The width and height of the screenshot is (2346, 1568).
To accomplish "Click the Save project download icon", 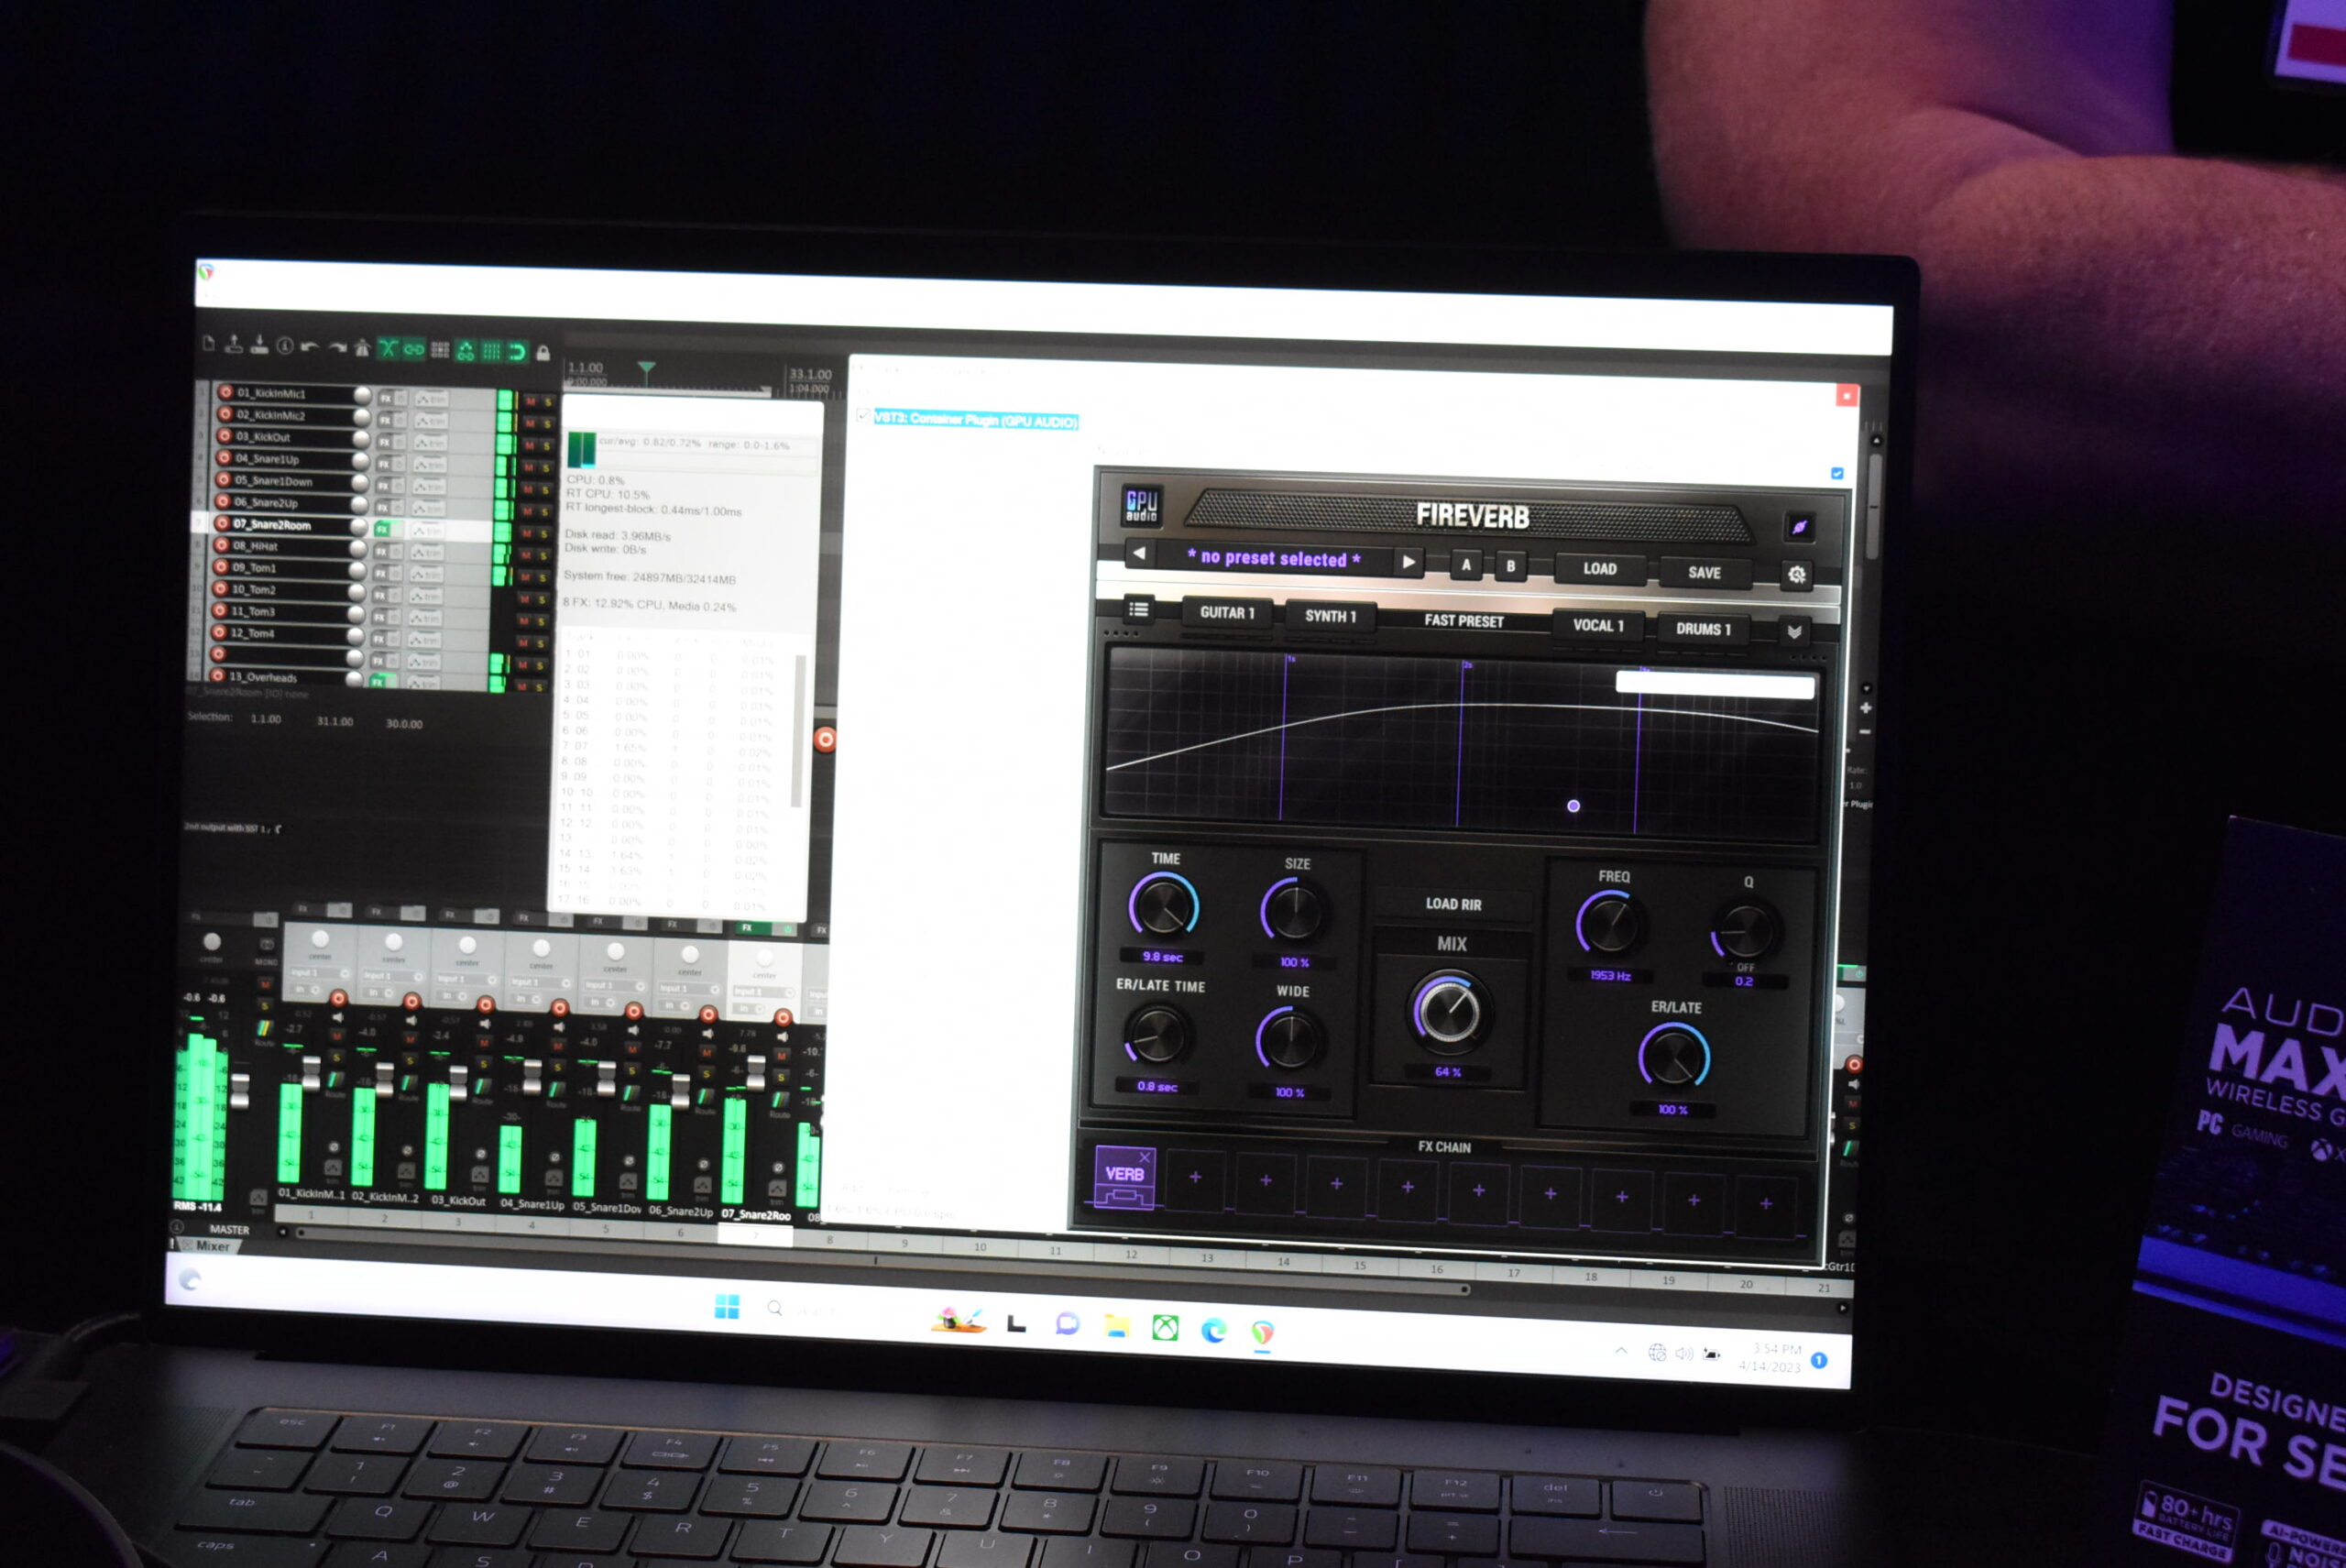I will [258, 345].
